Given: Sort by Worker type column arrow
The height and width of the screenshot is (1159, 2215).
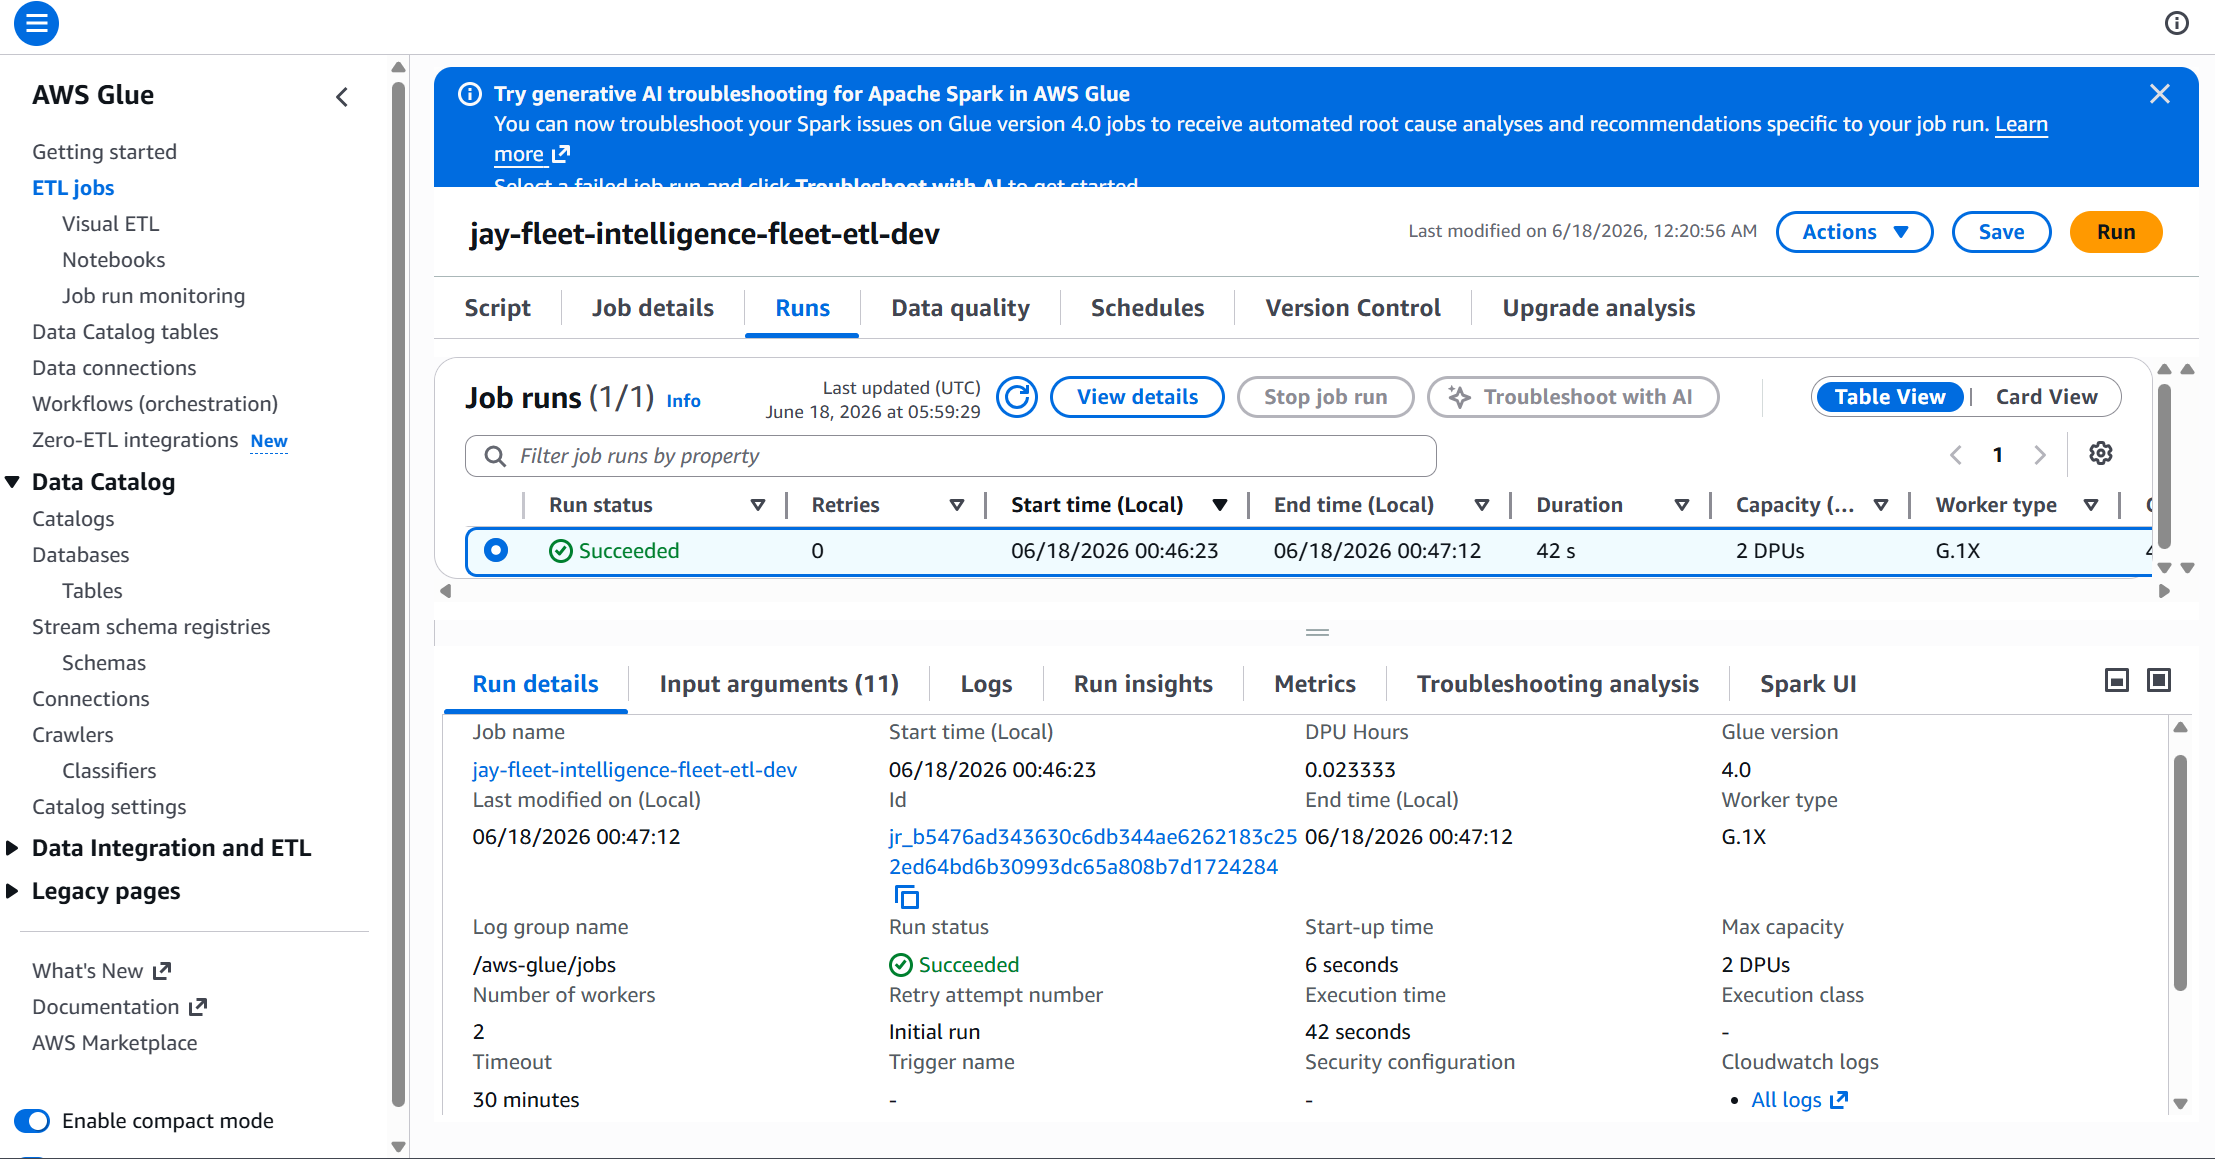Looking at the screenshot, I should pyautogui.click(x=2091, y=506).
